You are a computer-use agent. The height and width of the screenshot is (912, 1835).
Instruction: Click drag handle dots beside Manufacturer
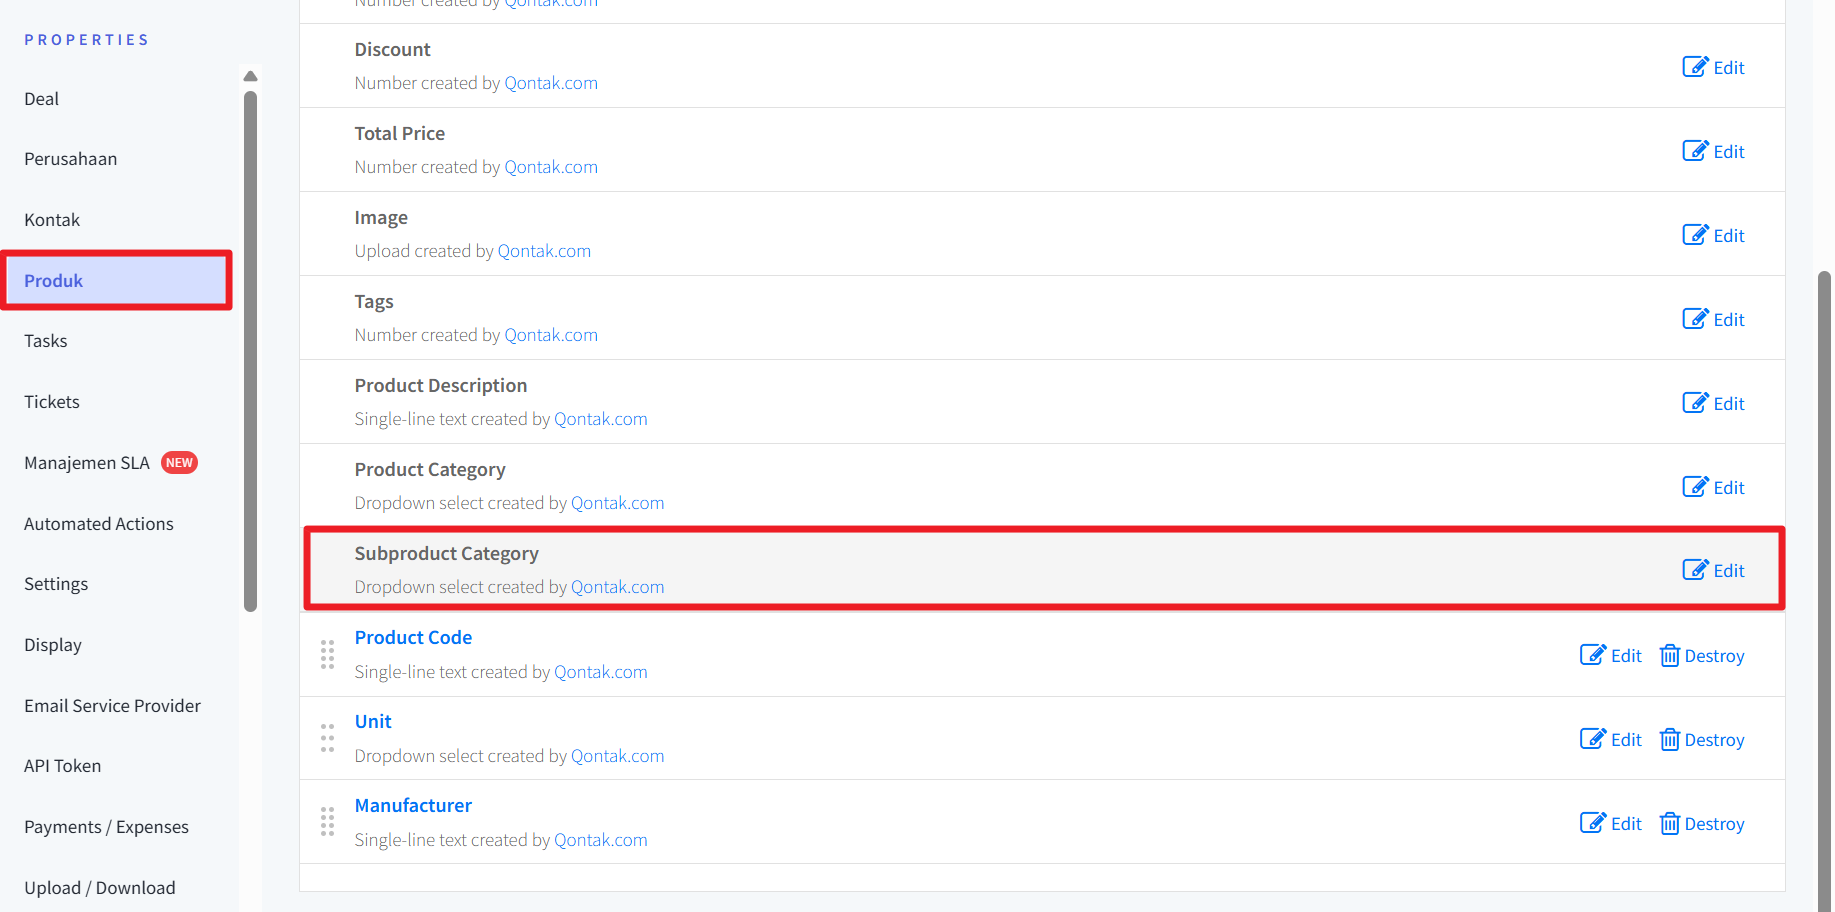pos(327,822)
